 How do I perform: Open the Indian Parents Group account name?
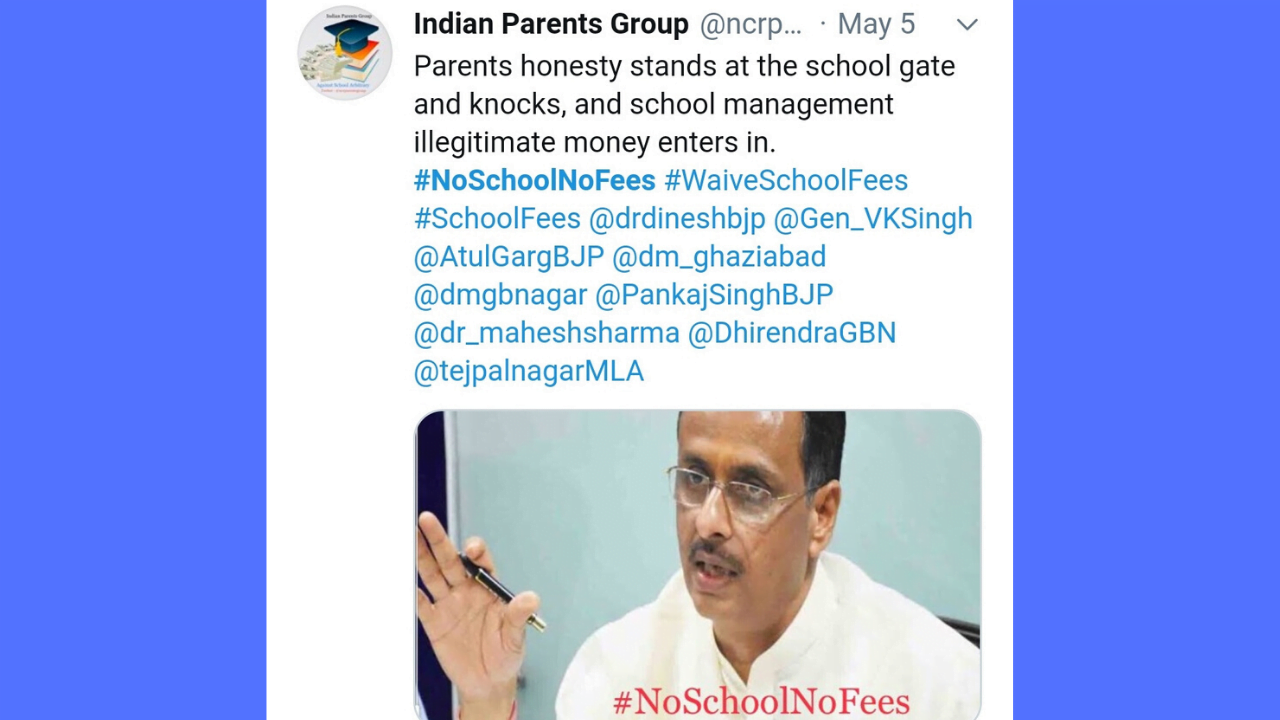(x=551, y=24)
